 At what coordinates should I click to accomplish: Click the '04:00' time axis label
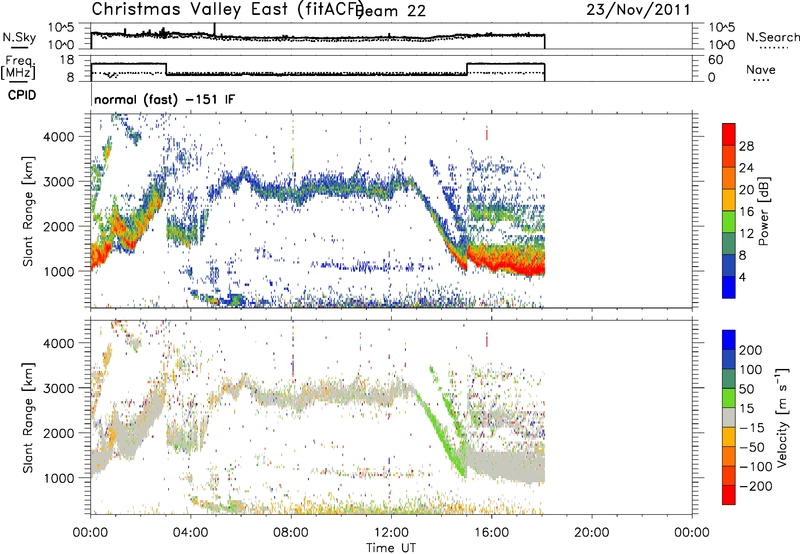(x=191, y=533)
